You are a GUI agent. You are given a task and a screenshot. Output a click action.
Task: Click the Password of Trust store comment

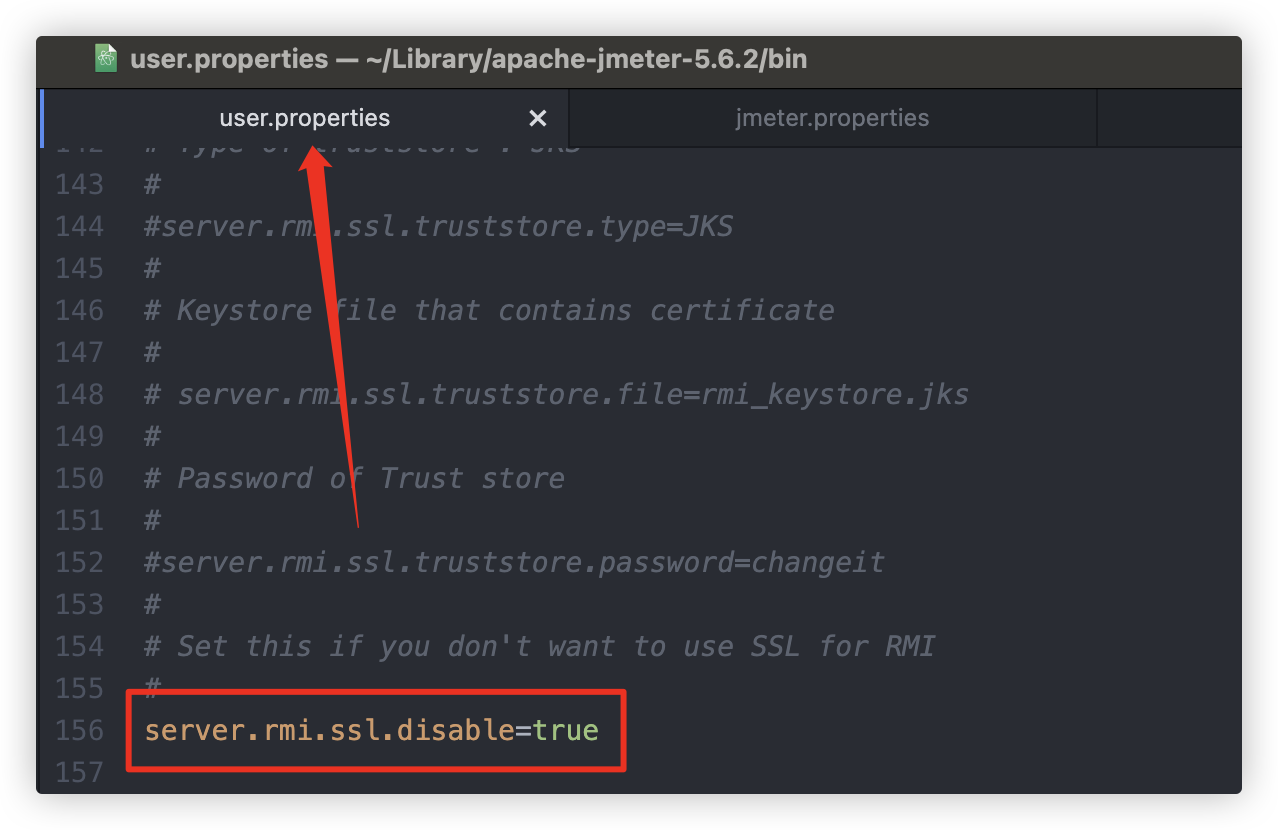(353, 478)
